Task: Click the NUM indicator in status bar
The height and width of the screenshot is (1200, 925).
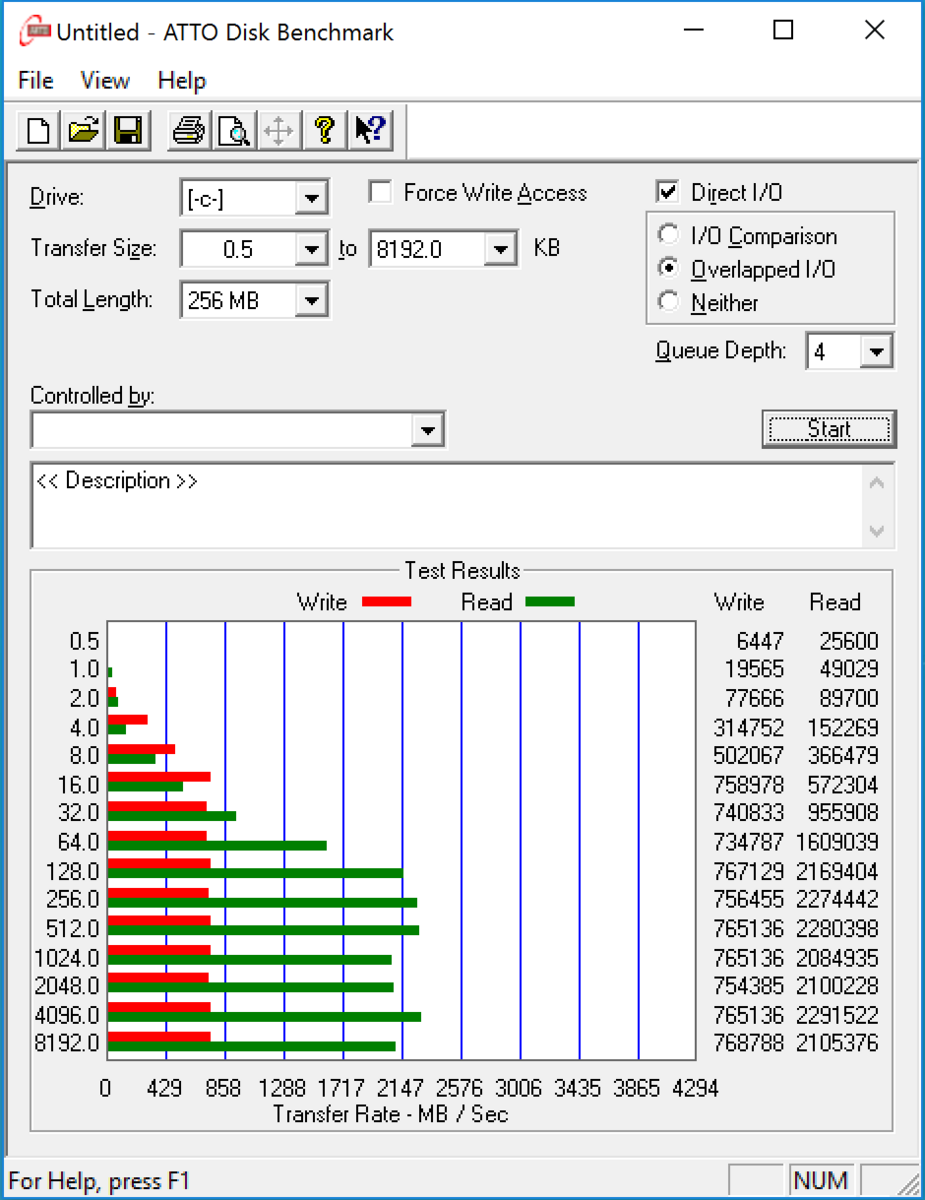Action: coord(821,1180)
